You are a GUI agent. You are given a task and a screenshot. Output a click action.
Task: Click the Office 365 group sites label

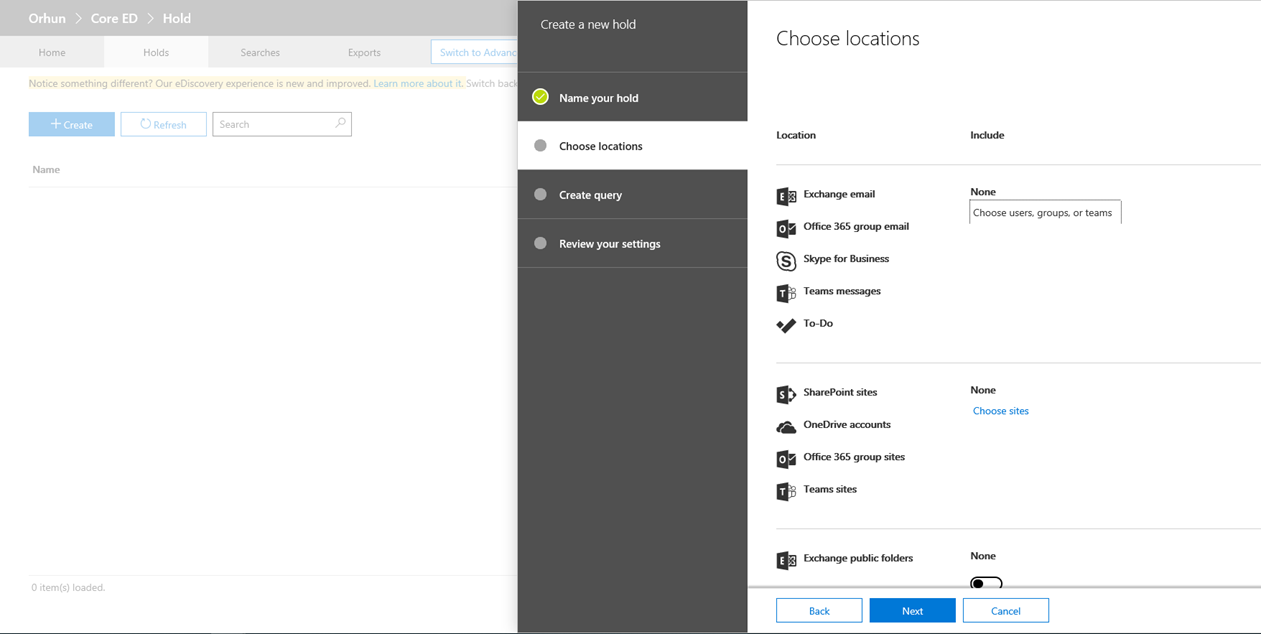(854, 457)
